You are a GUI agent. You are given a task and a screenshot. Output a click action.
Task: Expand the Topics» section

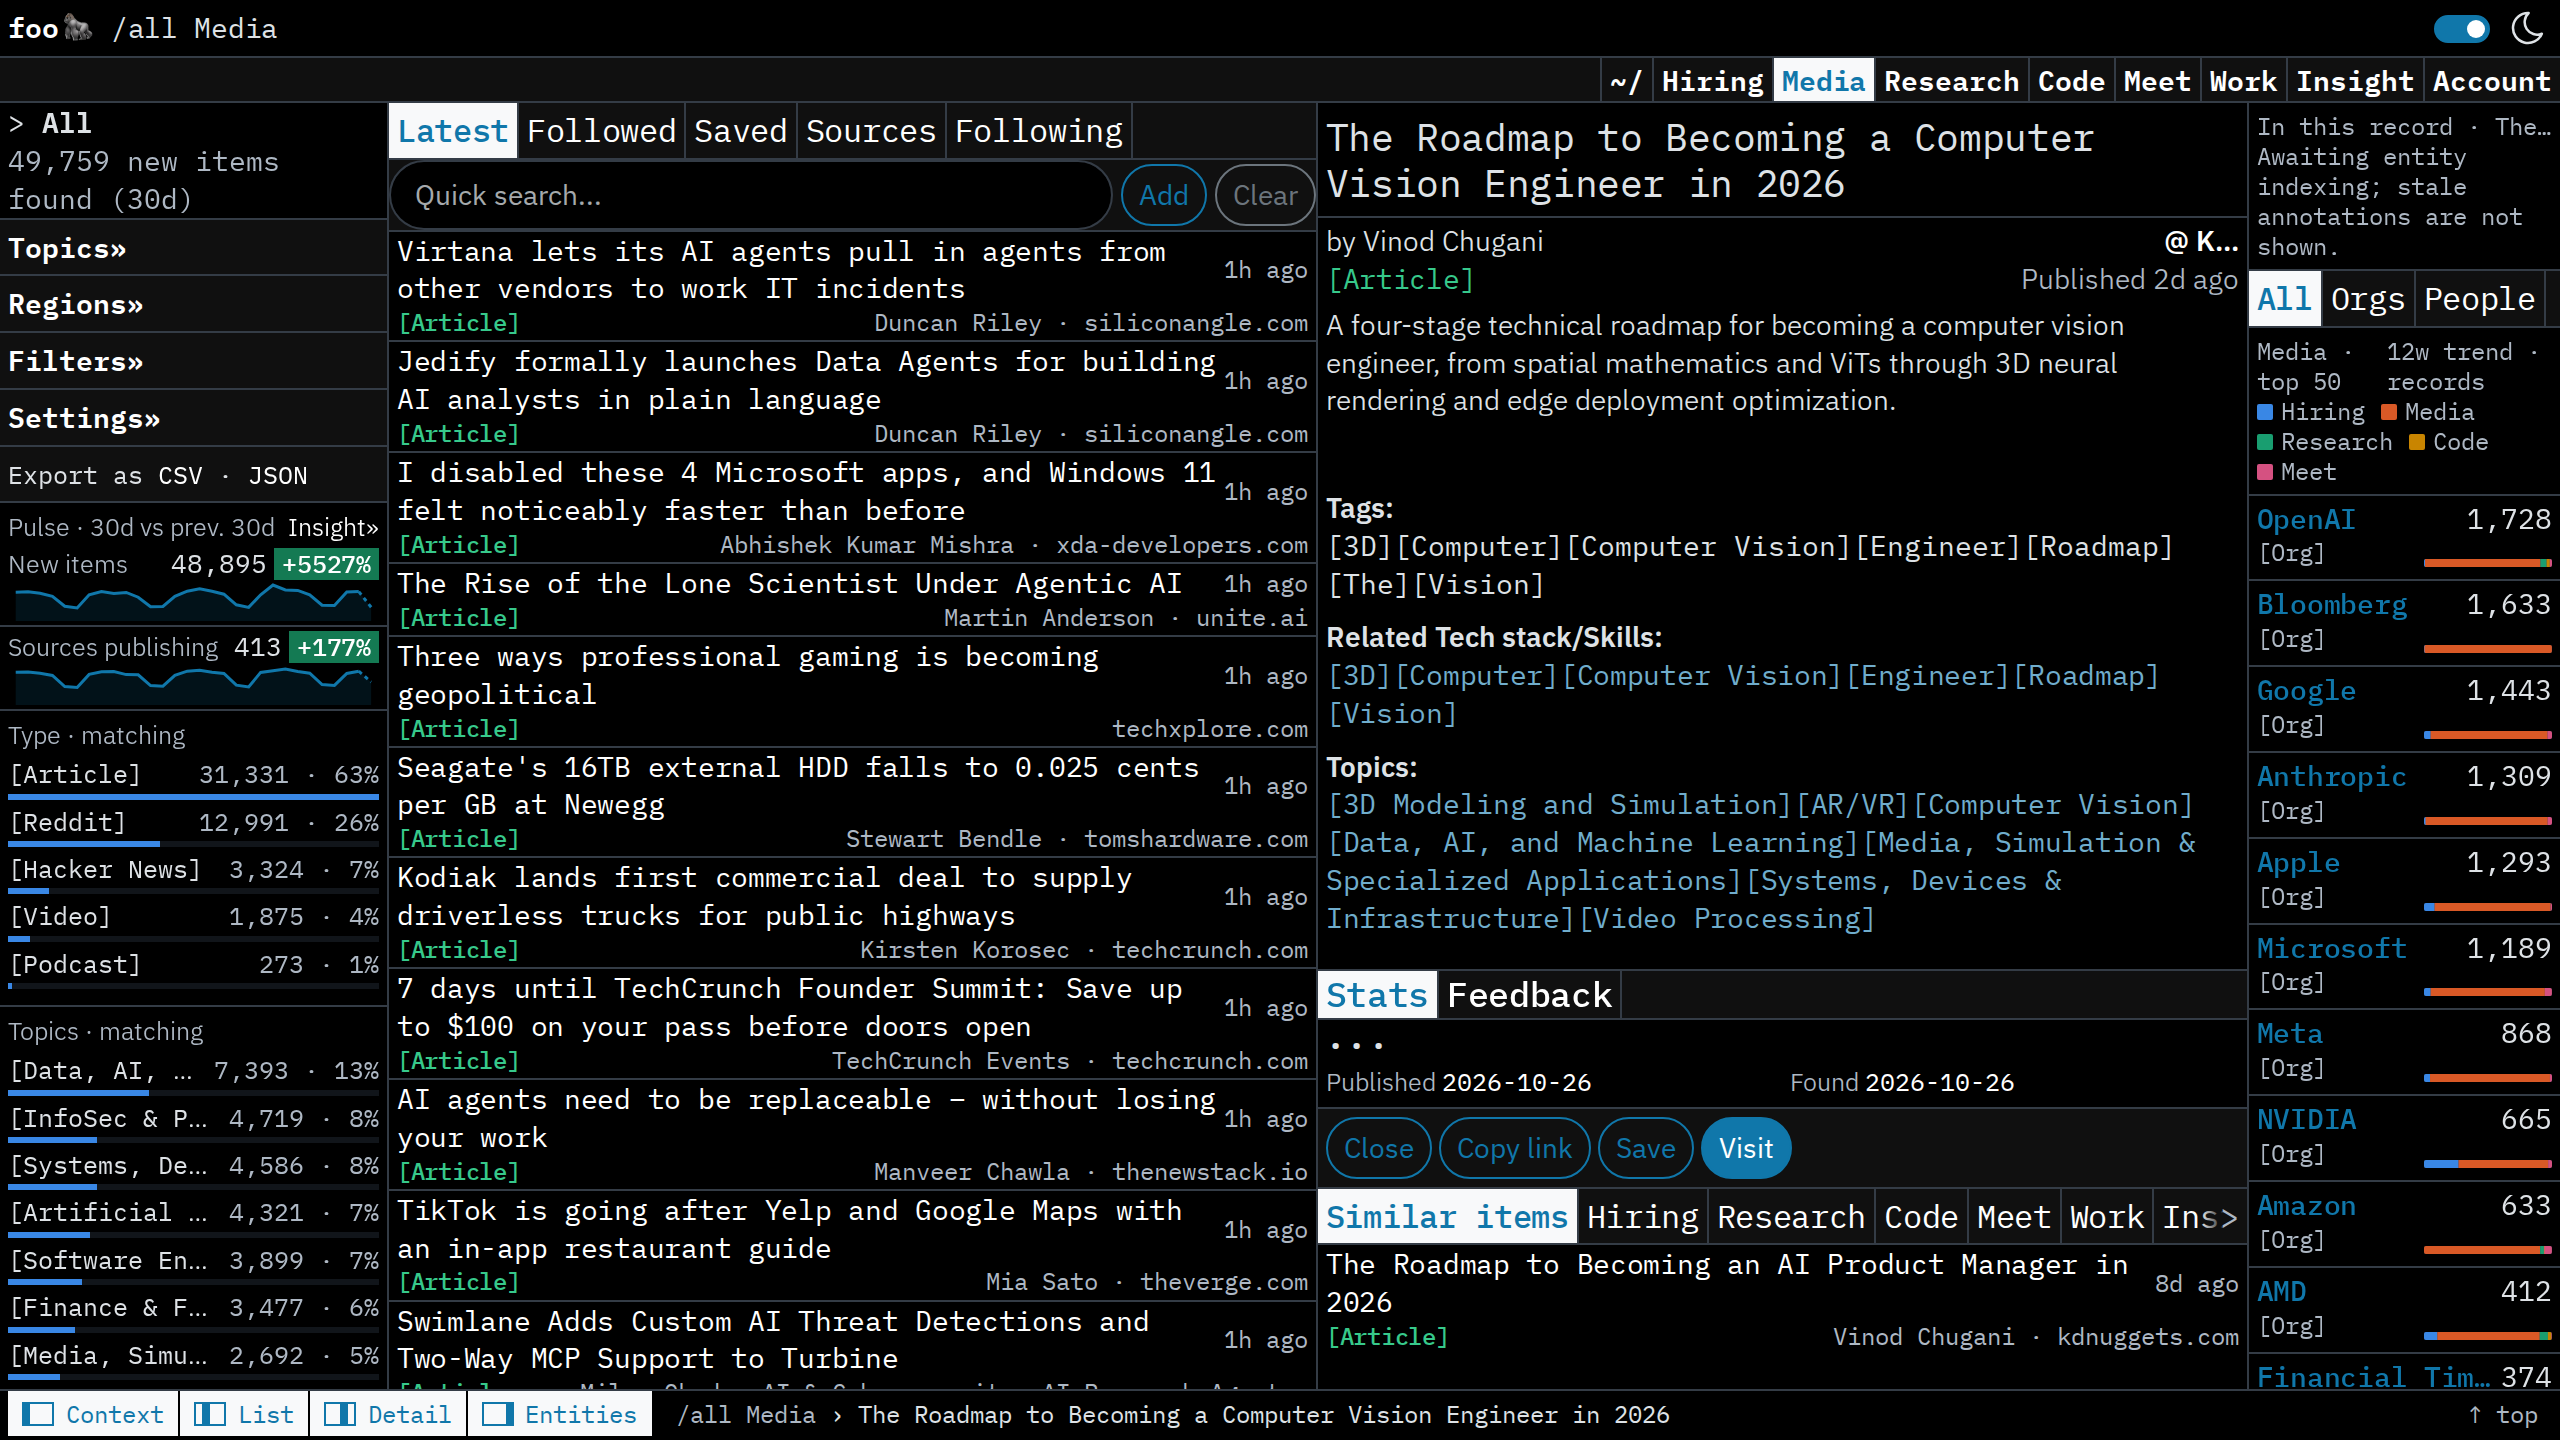click(x=67, y=248)
